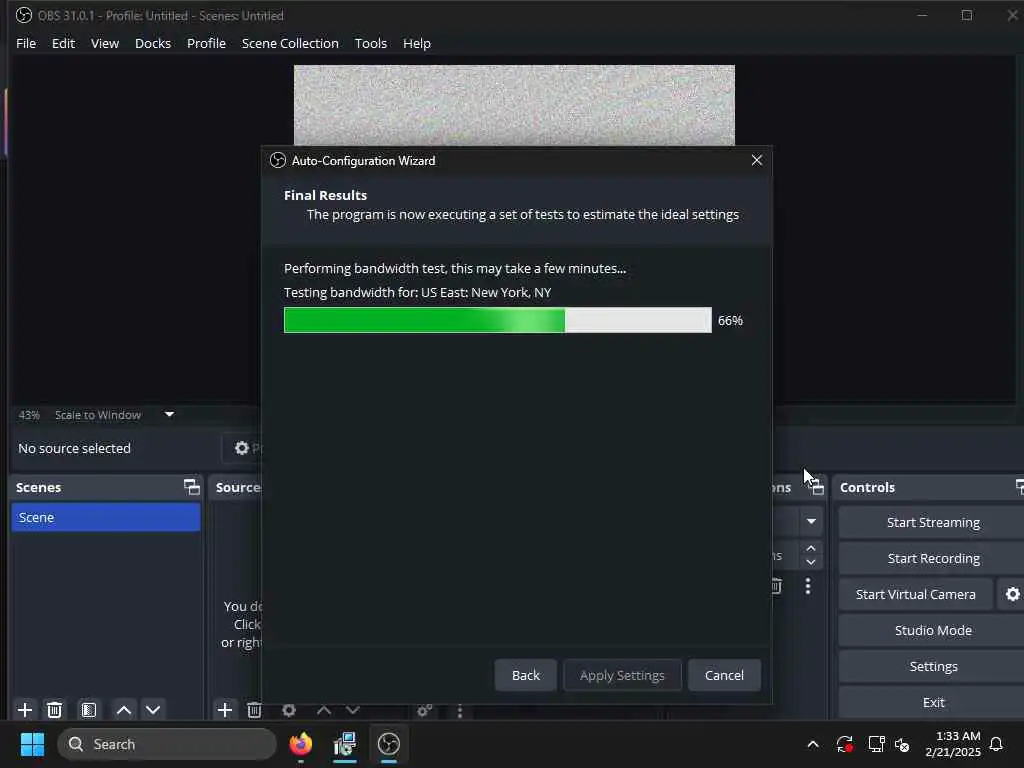The image size is (1024, 768).
Task: Open the Docks menu
Action: click(153, 43)
